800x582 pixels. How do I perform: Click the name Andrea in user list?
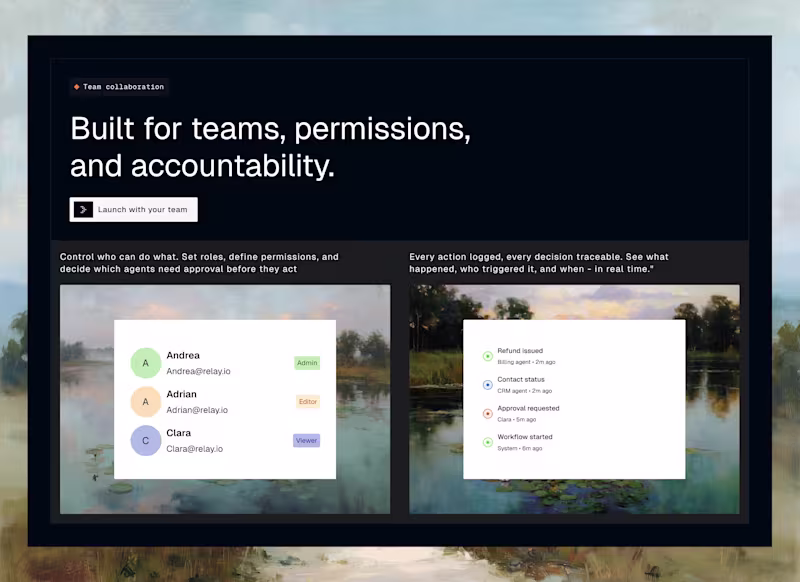pos(183,356)
